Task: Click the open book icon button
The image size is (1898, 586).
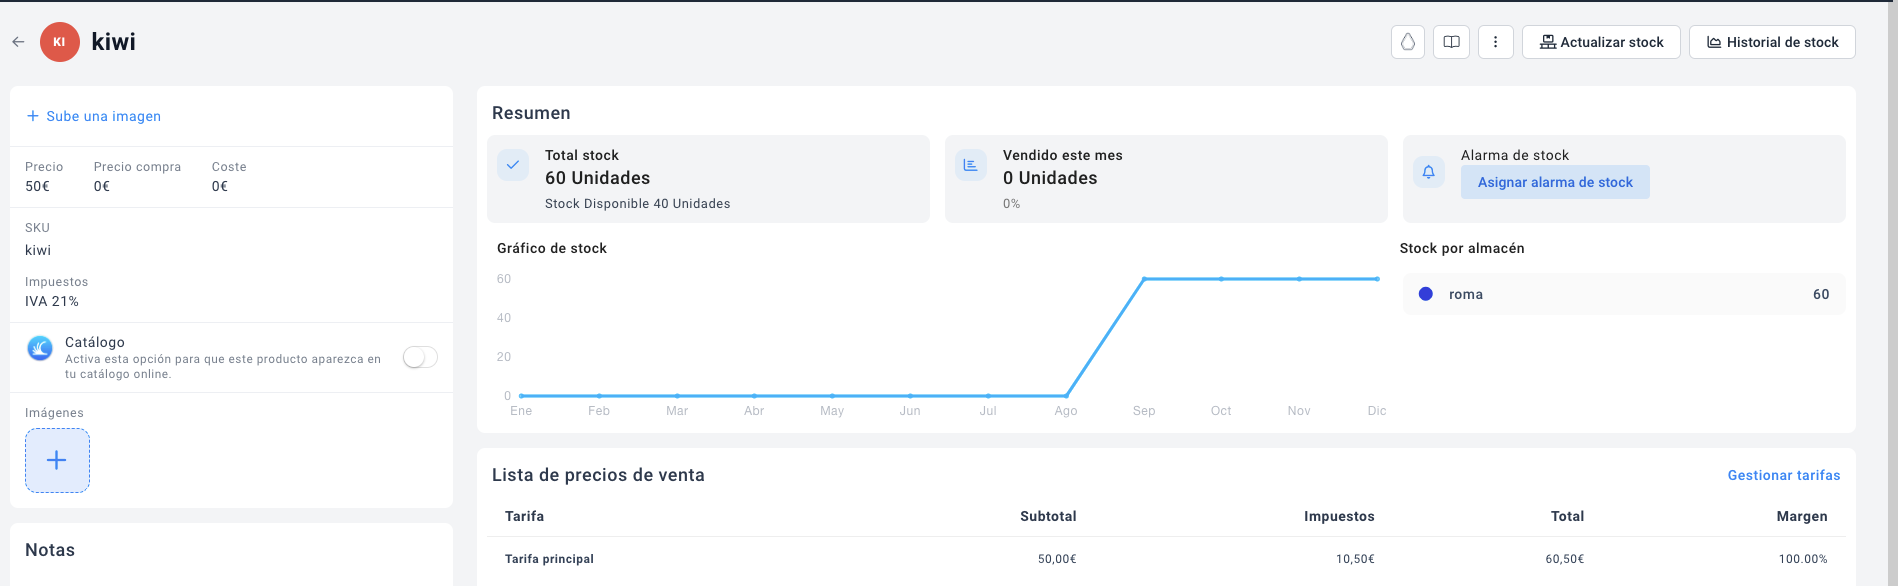Action: pyautogui.click(x=1451, y=42)
